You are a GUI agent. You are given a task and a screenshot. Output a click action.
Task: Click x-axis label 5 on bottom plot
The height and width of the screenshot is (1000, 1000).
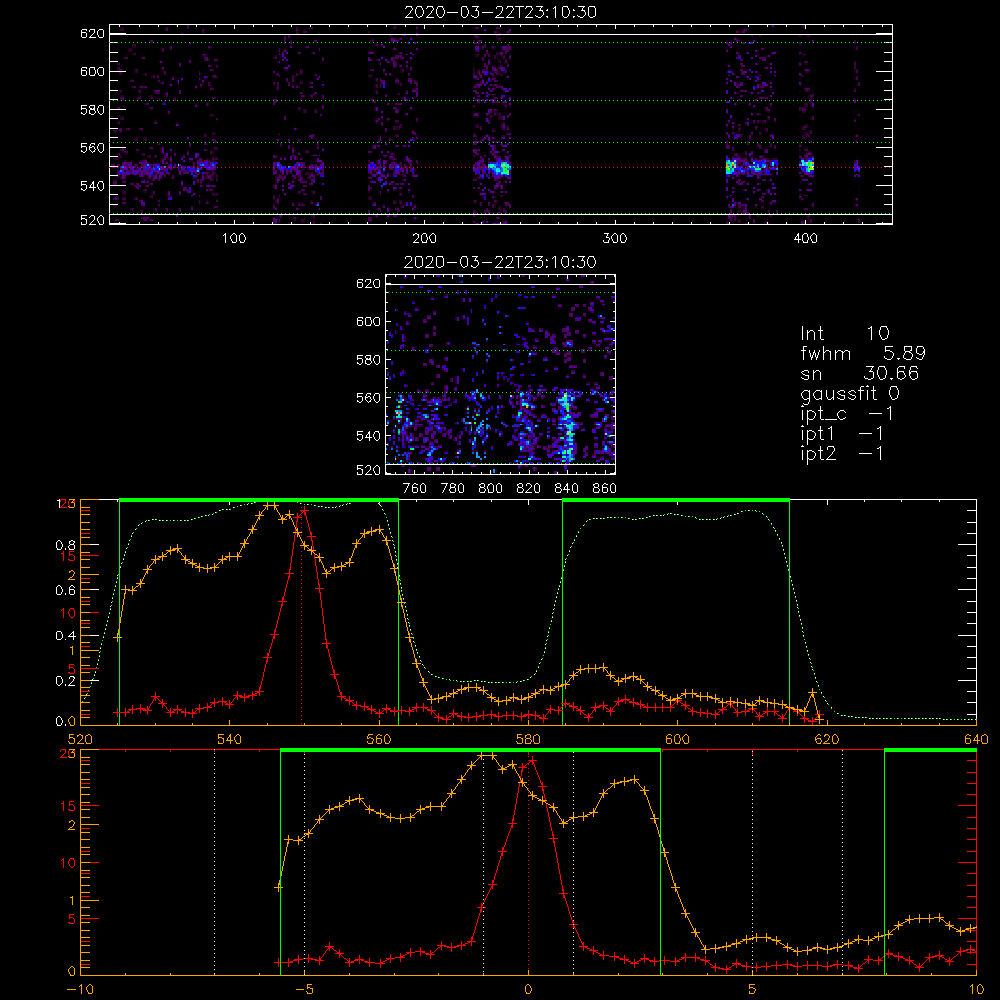click(x=753, y=989)
